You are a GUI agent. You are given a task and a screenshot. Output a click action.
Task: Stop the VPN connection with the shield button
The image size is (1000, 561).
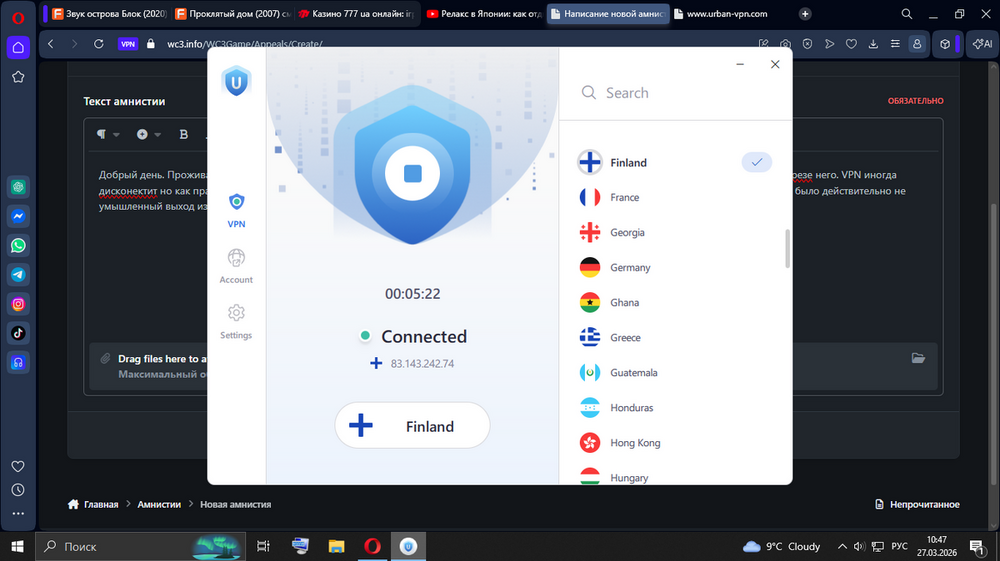point(413,173)
